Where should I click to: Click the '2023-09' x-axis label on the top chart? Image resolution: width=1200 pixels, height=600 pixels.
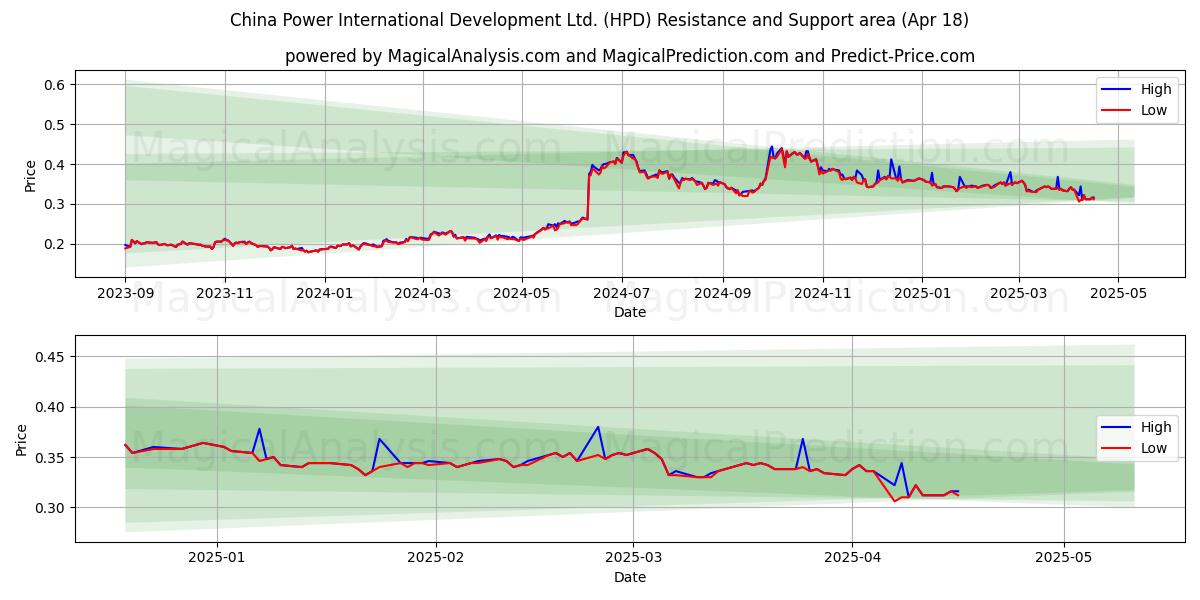(x=125, y=294)
